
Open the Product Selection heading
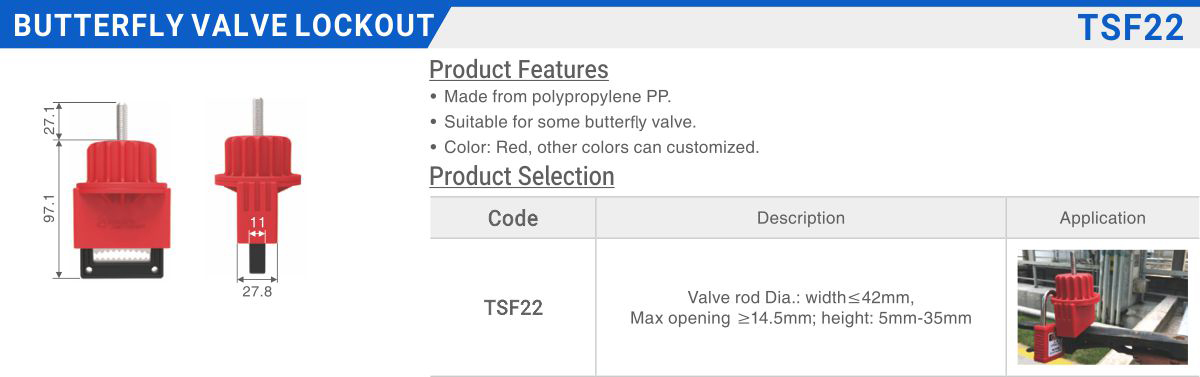click(x=522, y=176)
